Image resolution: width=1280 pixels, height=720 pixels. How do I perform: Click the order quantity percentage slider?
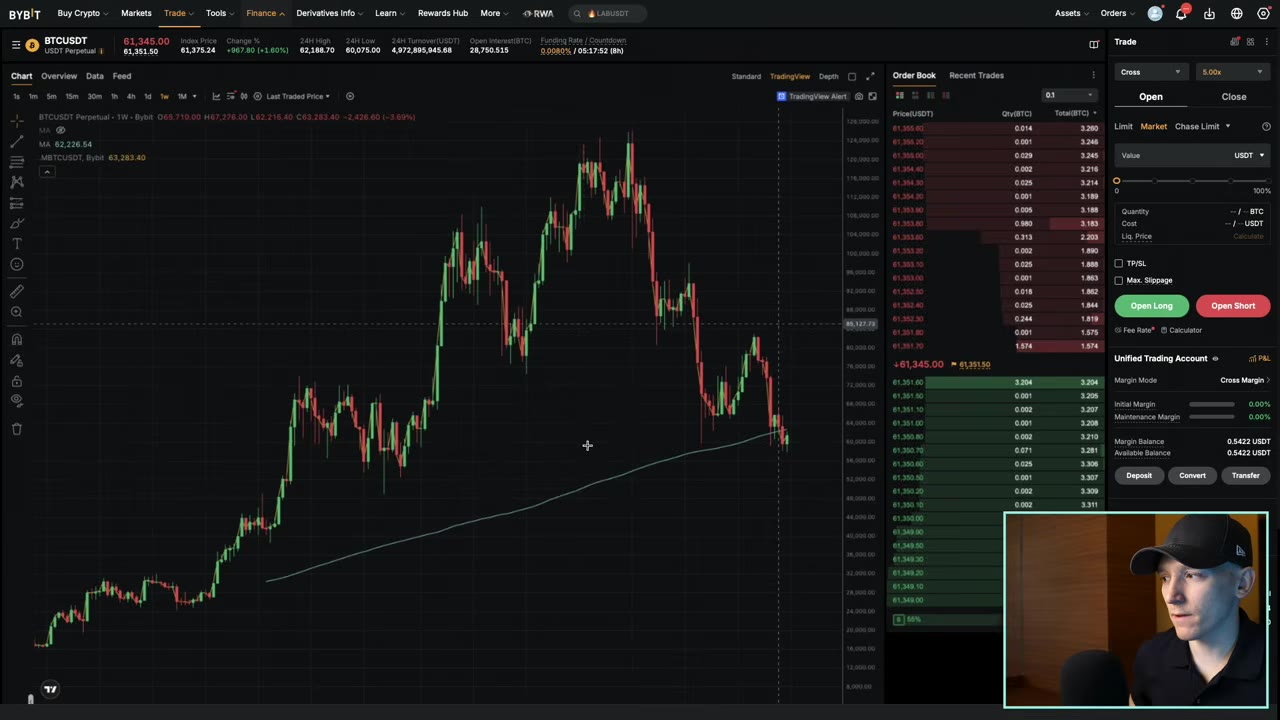[x=1192, y=181]
